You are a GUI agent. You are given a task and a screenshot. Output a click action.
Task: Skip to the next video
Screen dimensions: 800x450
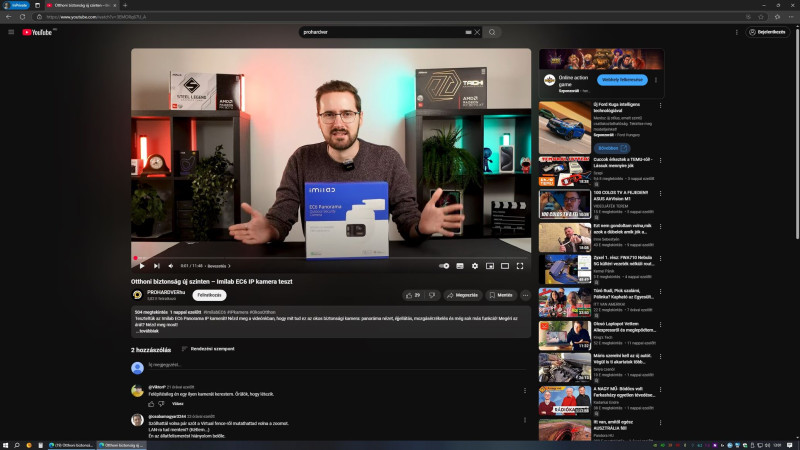click(157, 266)
